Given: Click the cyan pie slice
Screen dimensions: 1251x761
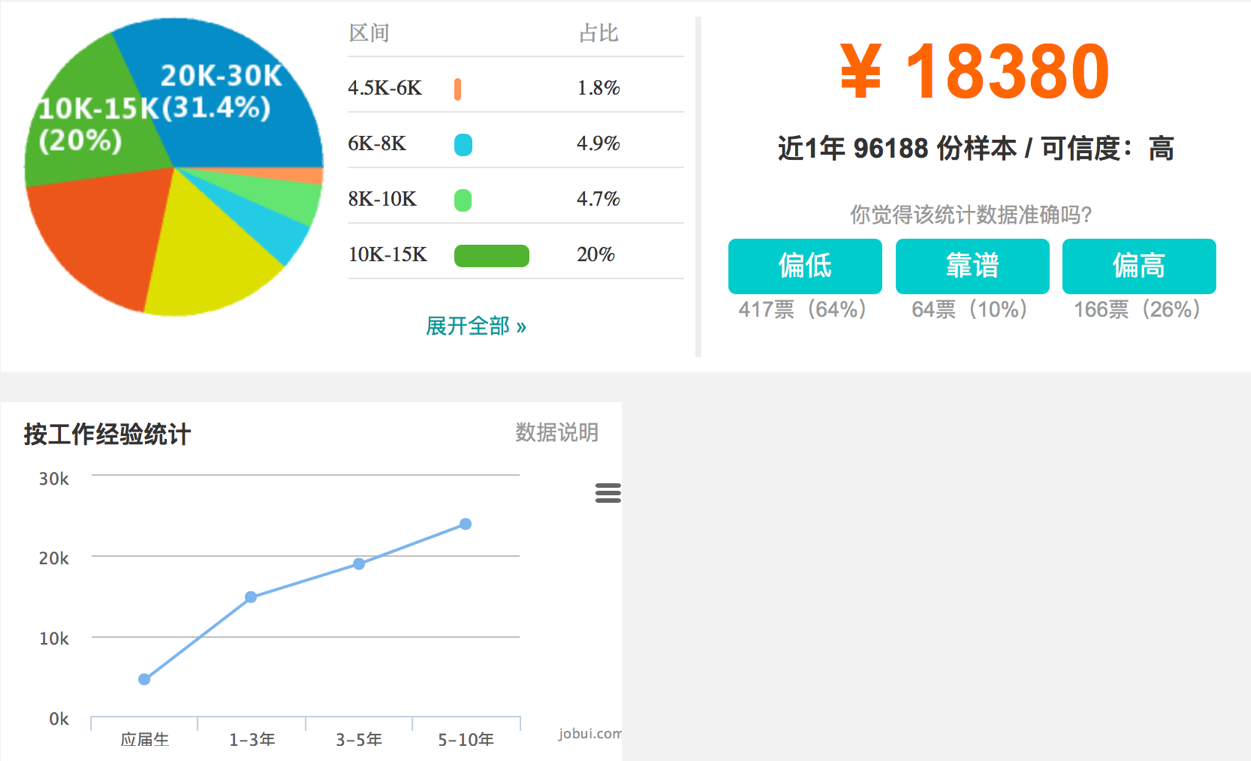Looking at the screenshot, I should click(275, 228).
